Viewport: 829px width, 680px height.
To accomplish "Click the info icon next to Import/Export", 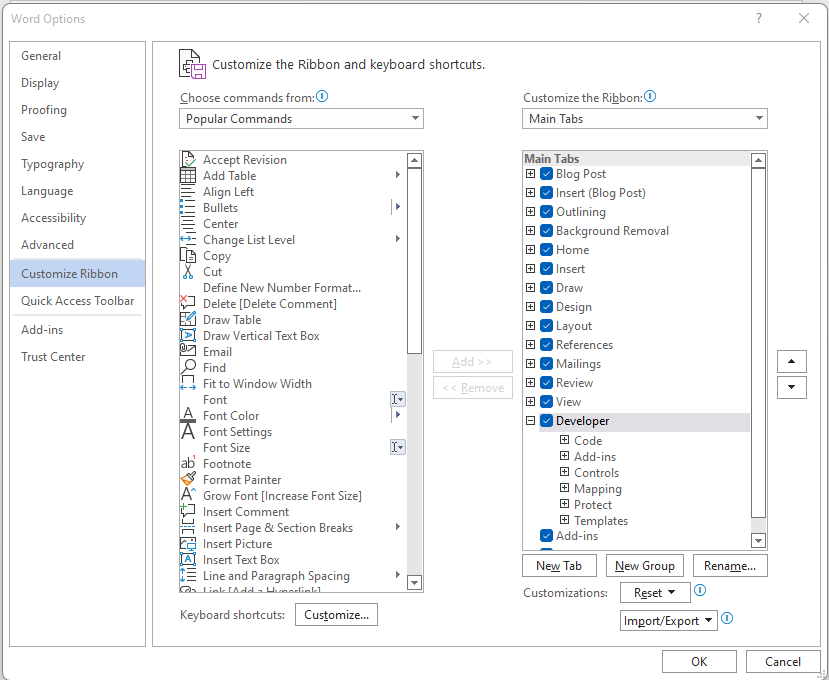I will 727,618.
